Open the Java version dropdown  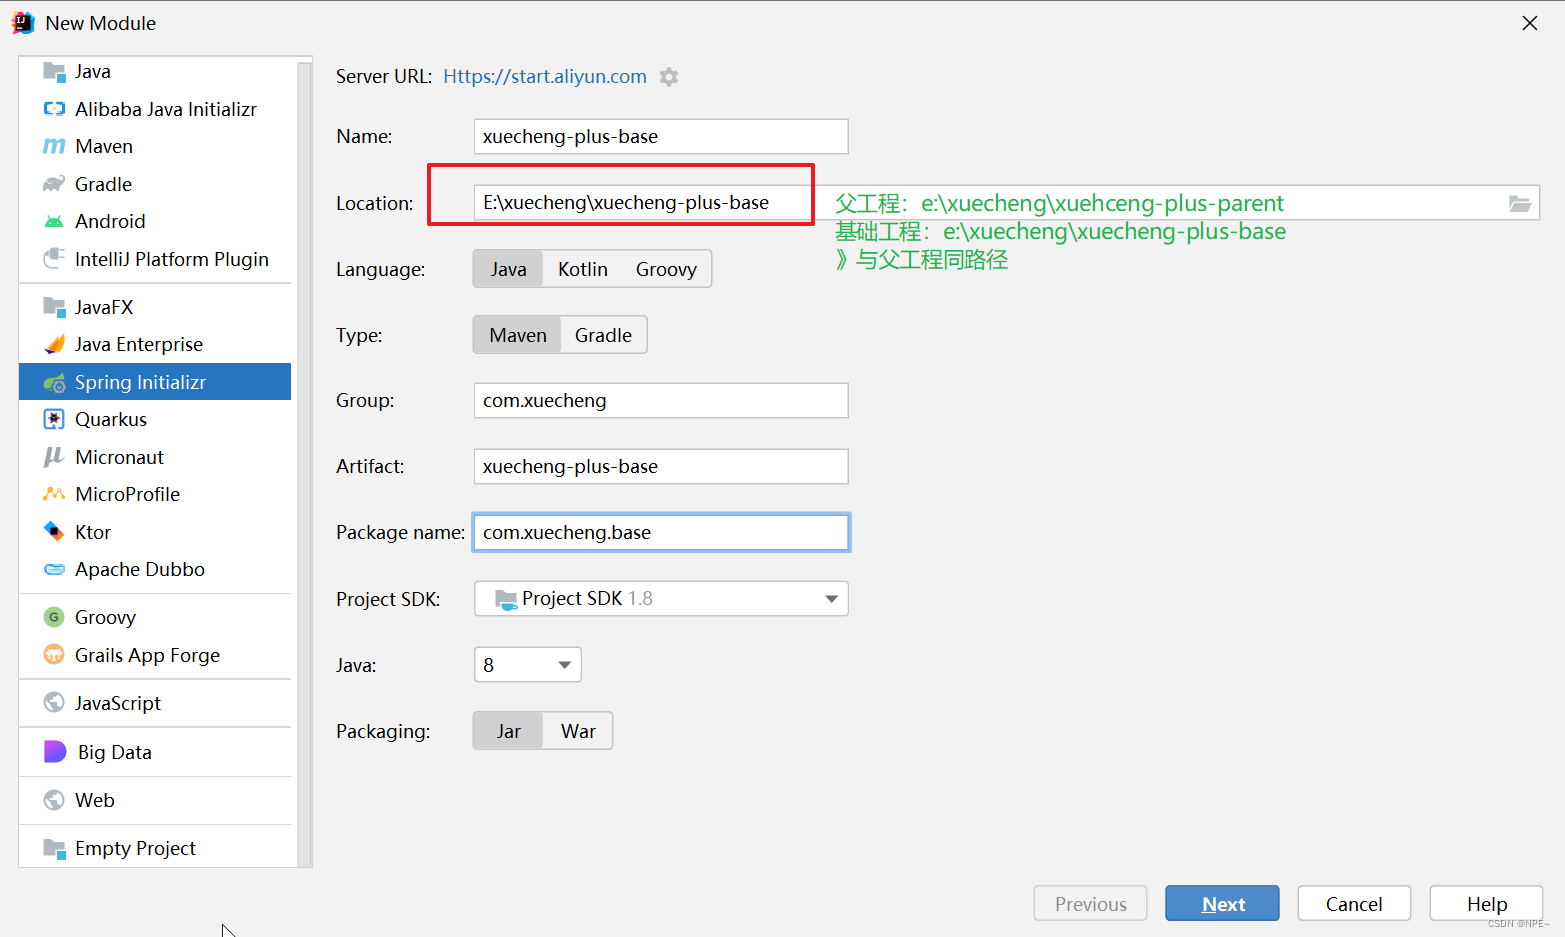[528, 665]
